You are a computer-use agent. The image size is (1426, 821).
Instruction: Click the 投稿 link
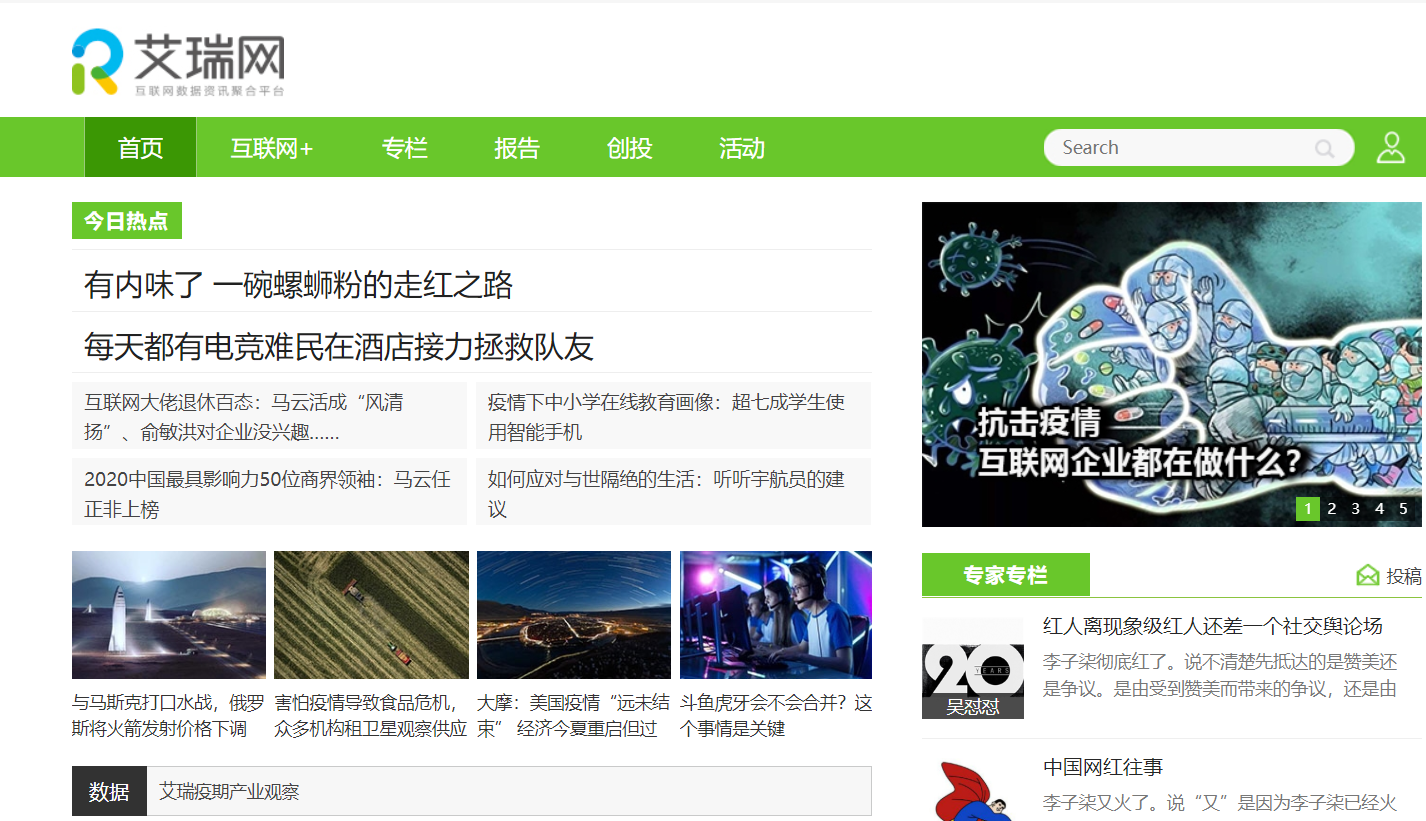(1403, 576)
